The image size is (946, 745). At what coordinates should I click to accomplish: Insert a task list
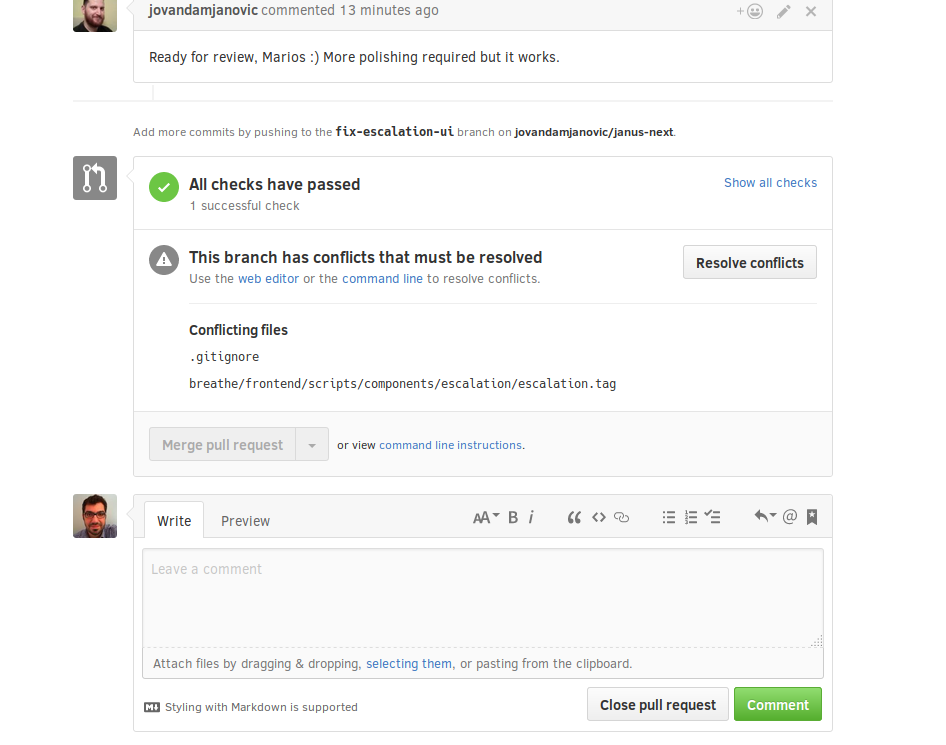click(x=713, y=517)
